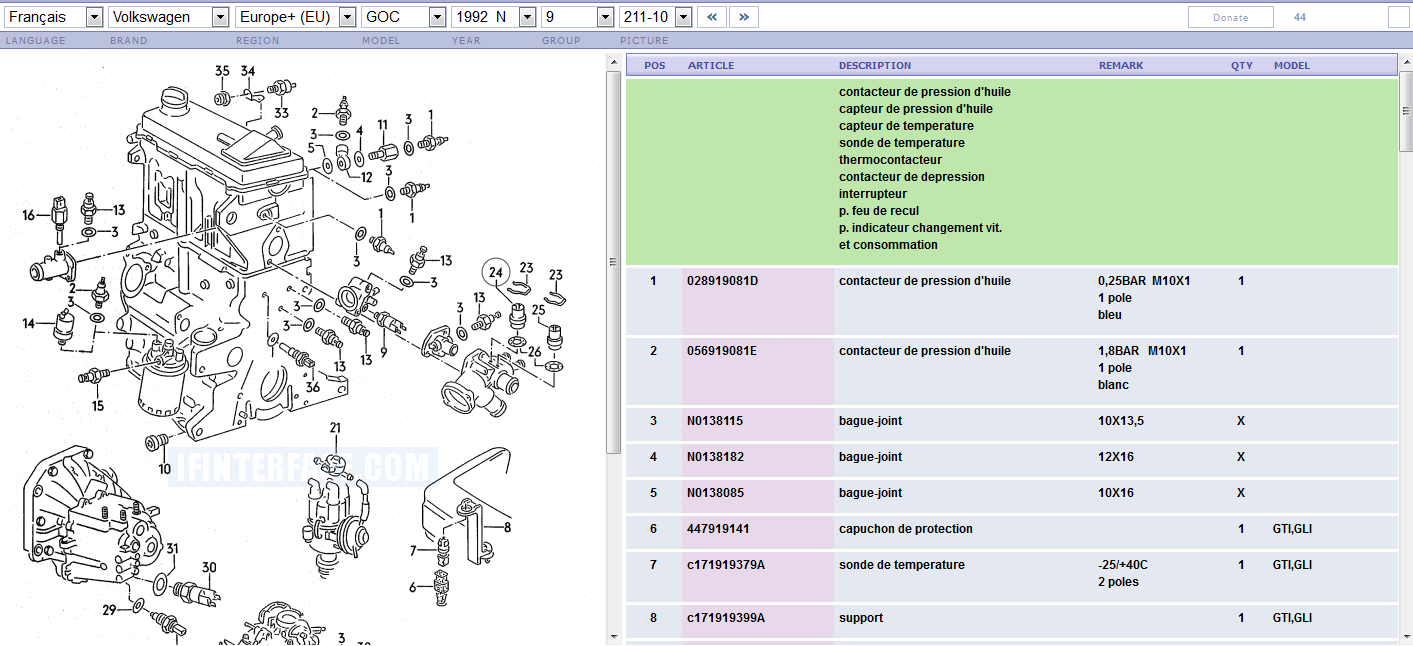
Task: Click the DESCRIPTION column header
Action: 875,65
